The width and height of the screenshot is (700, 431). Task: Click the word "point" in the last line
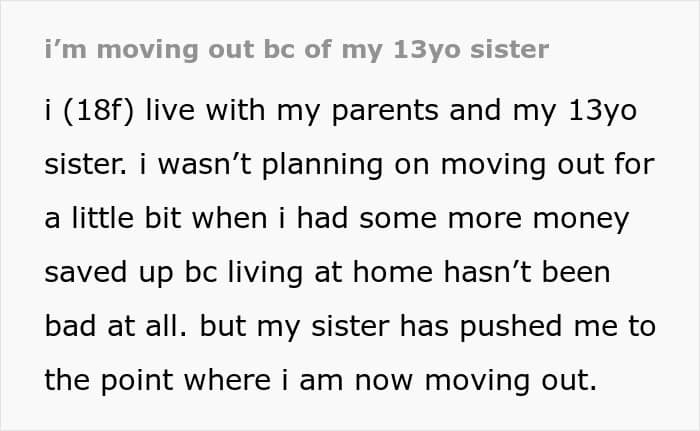[x=137, y=381]
